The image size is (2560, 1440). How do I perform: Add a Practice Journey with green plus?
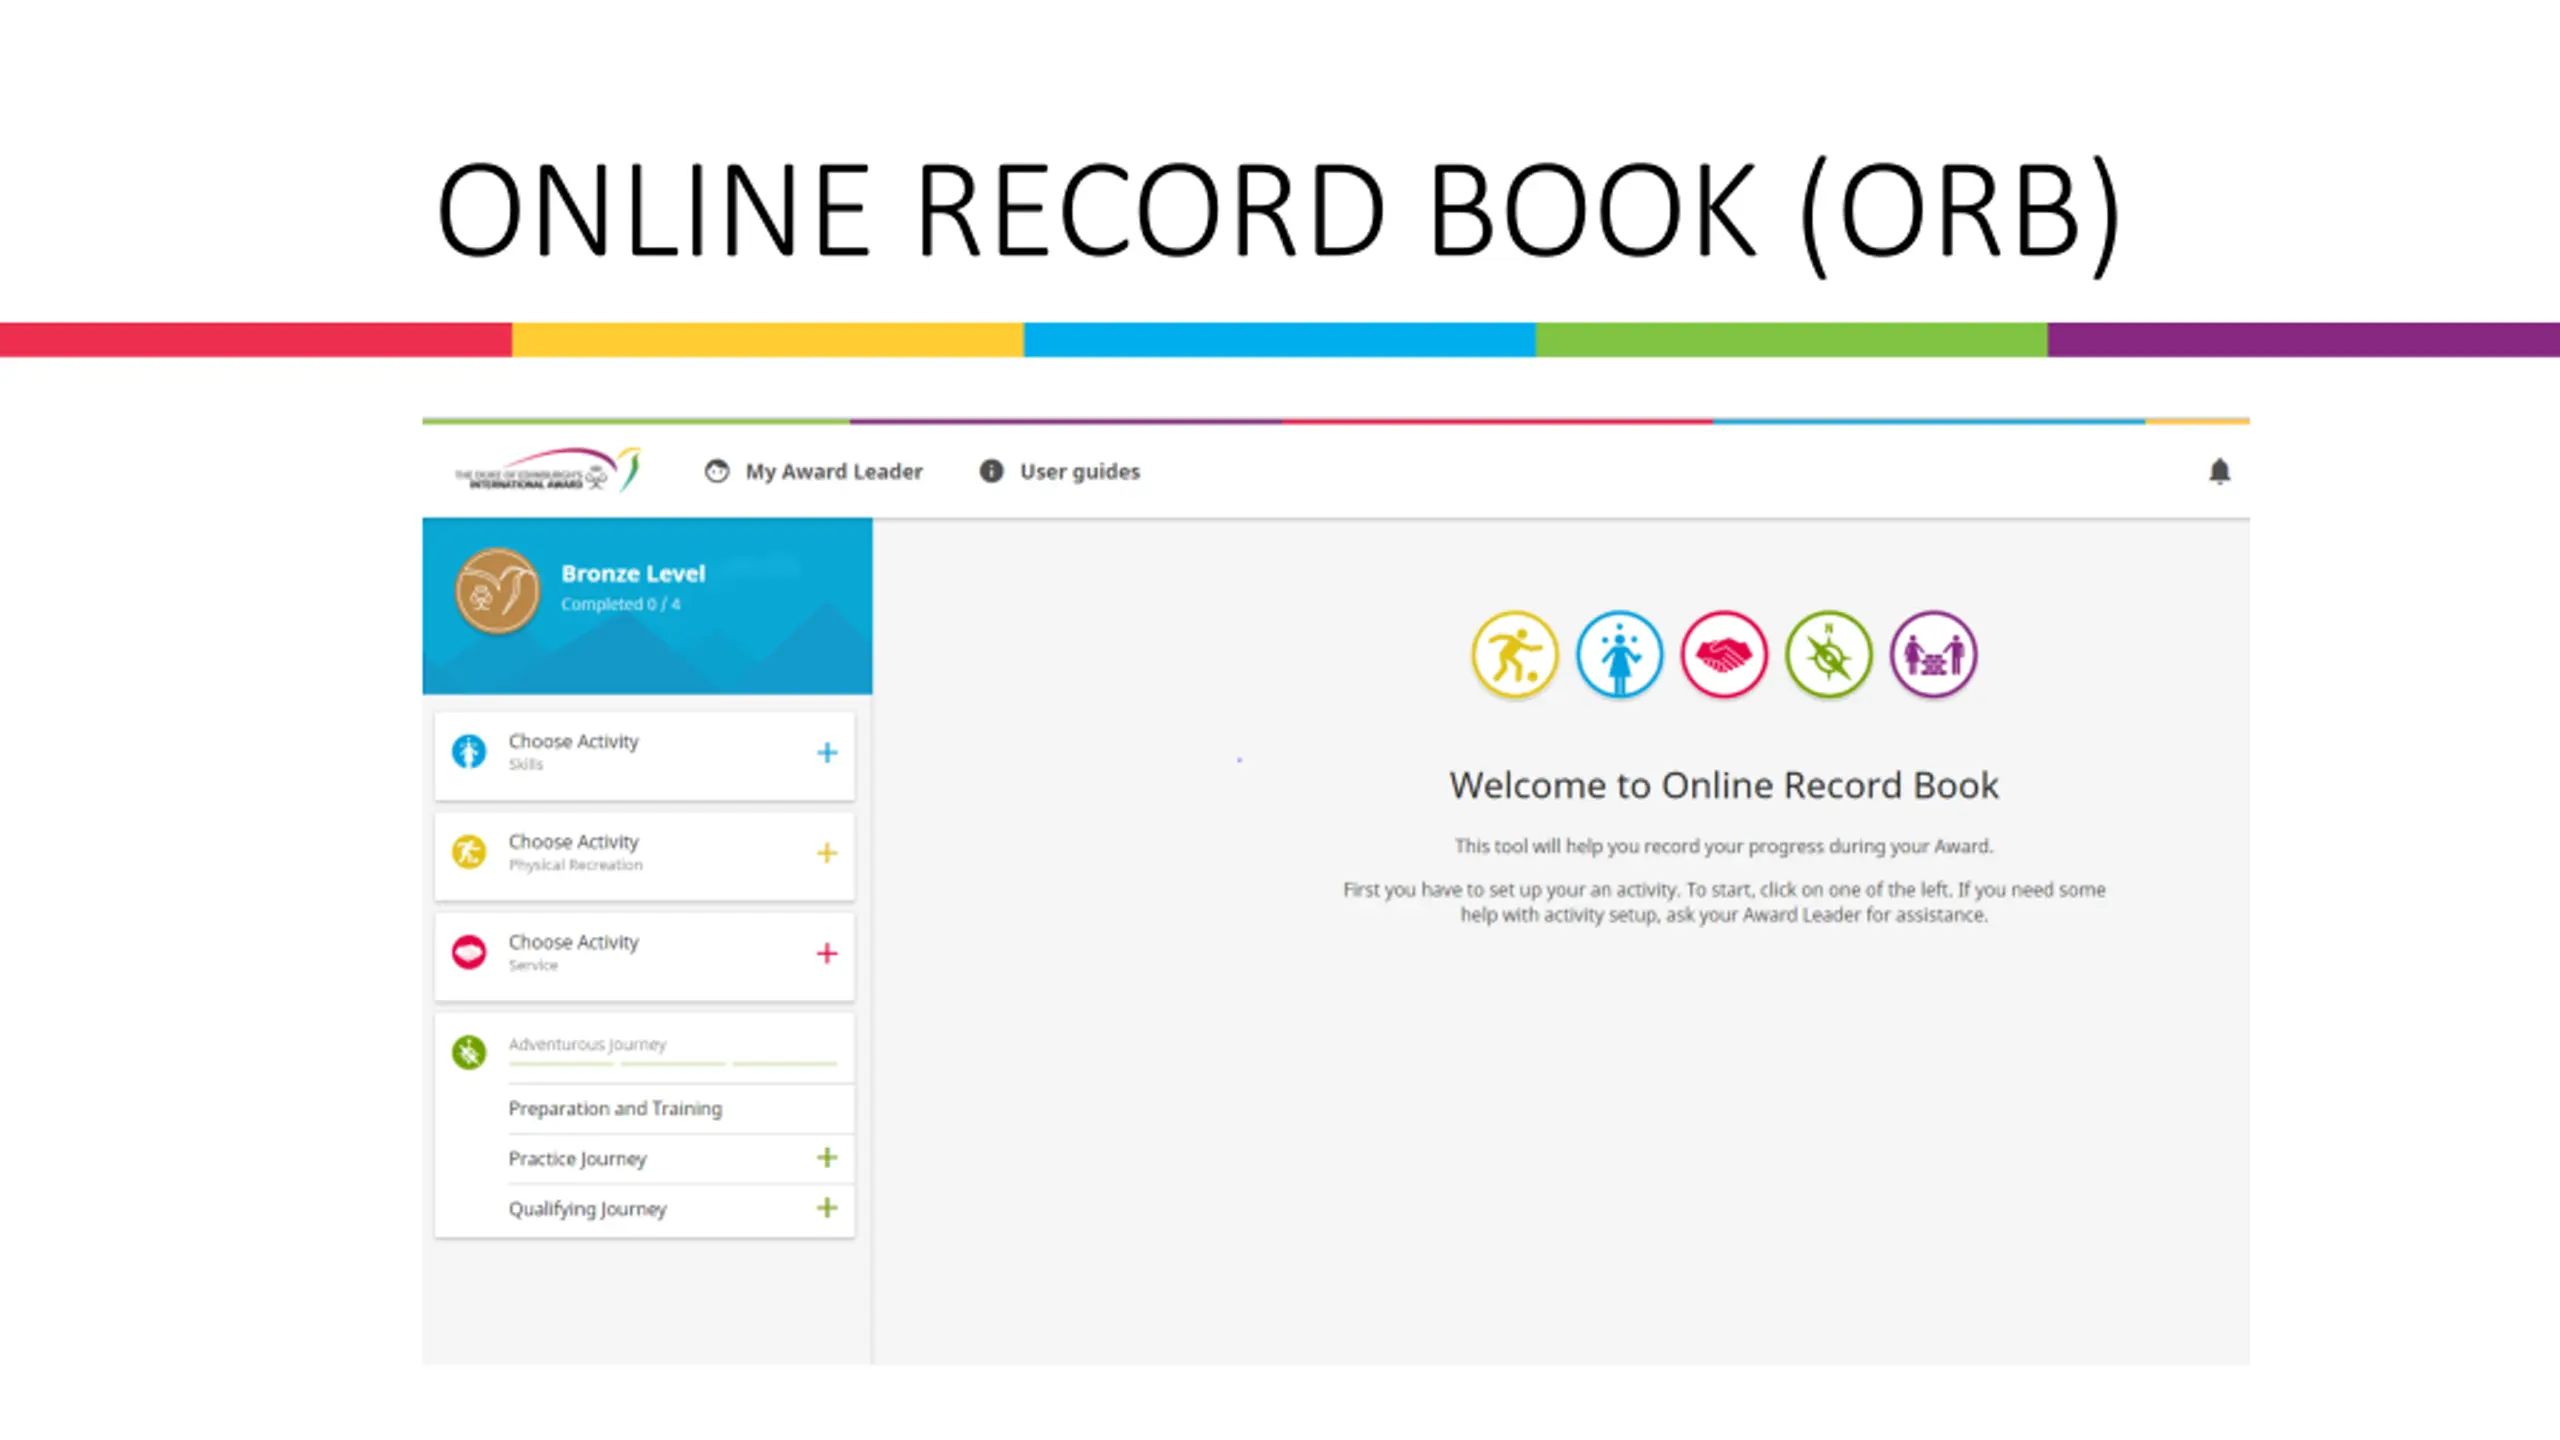tap(827, 1157)
